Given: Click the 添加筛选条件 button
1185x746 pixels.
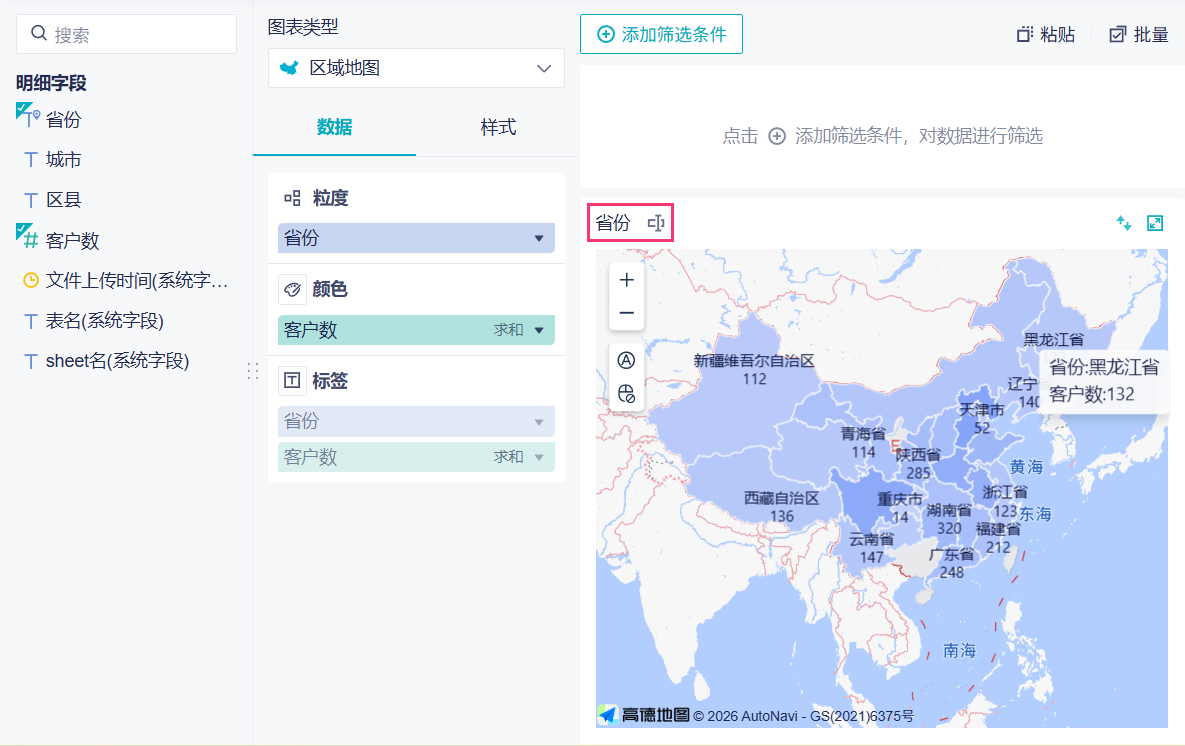Looking at the screenshot, I should (661, 34).
